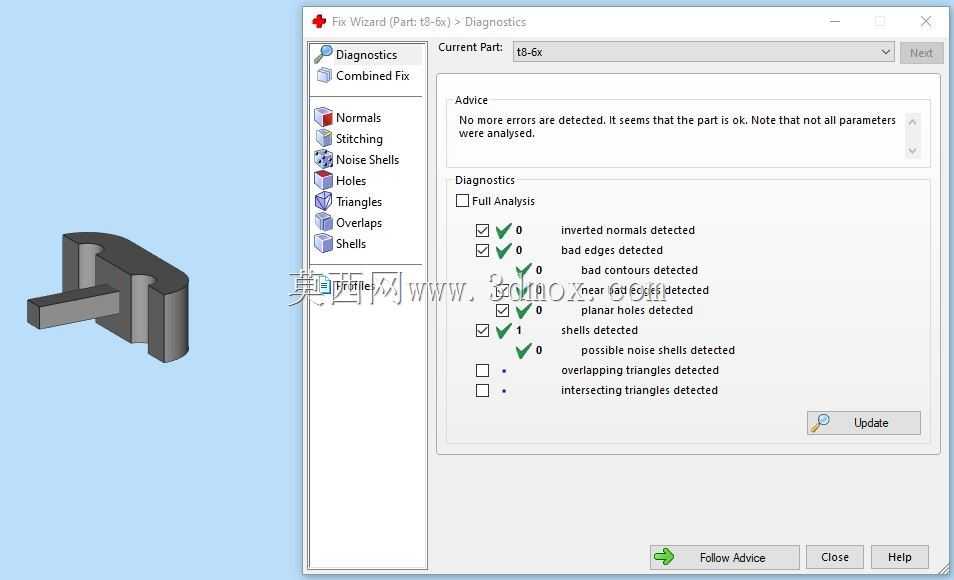Open the Current Part dropdown
954x580 pixels.
[703, 52]
